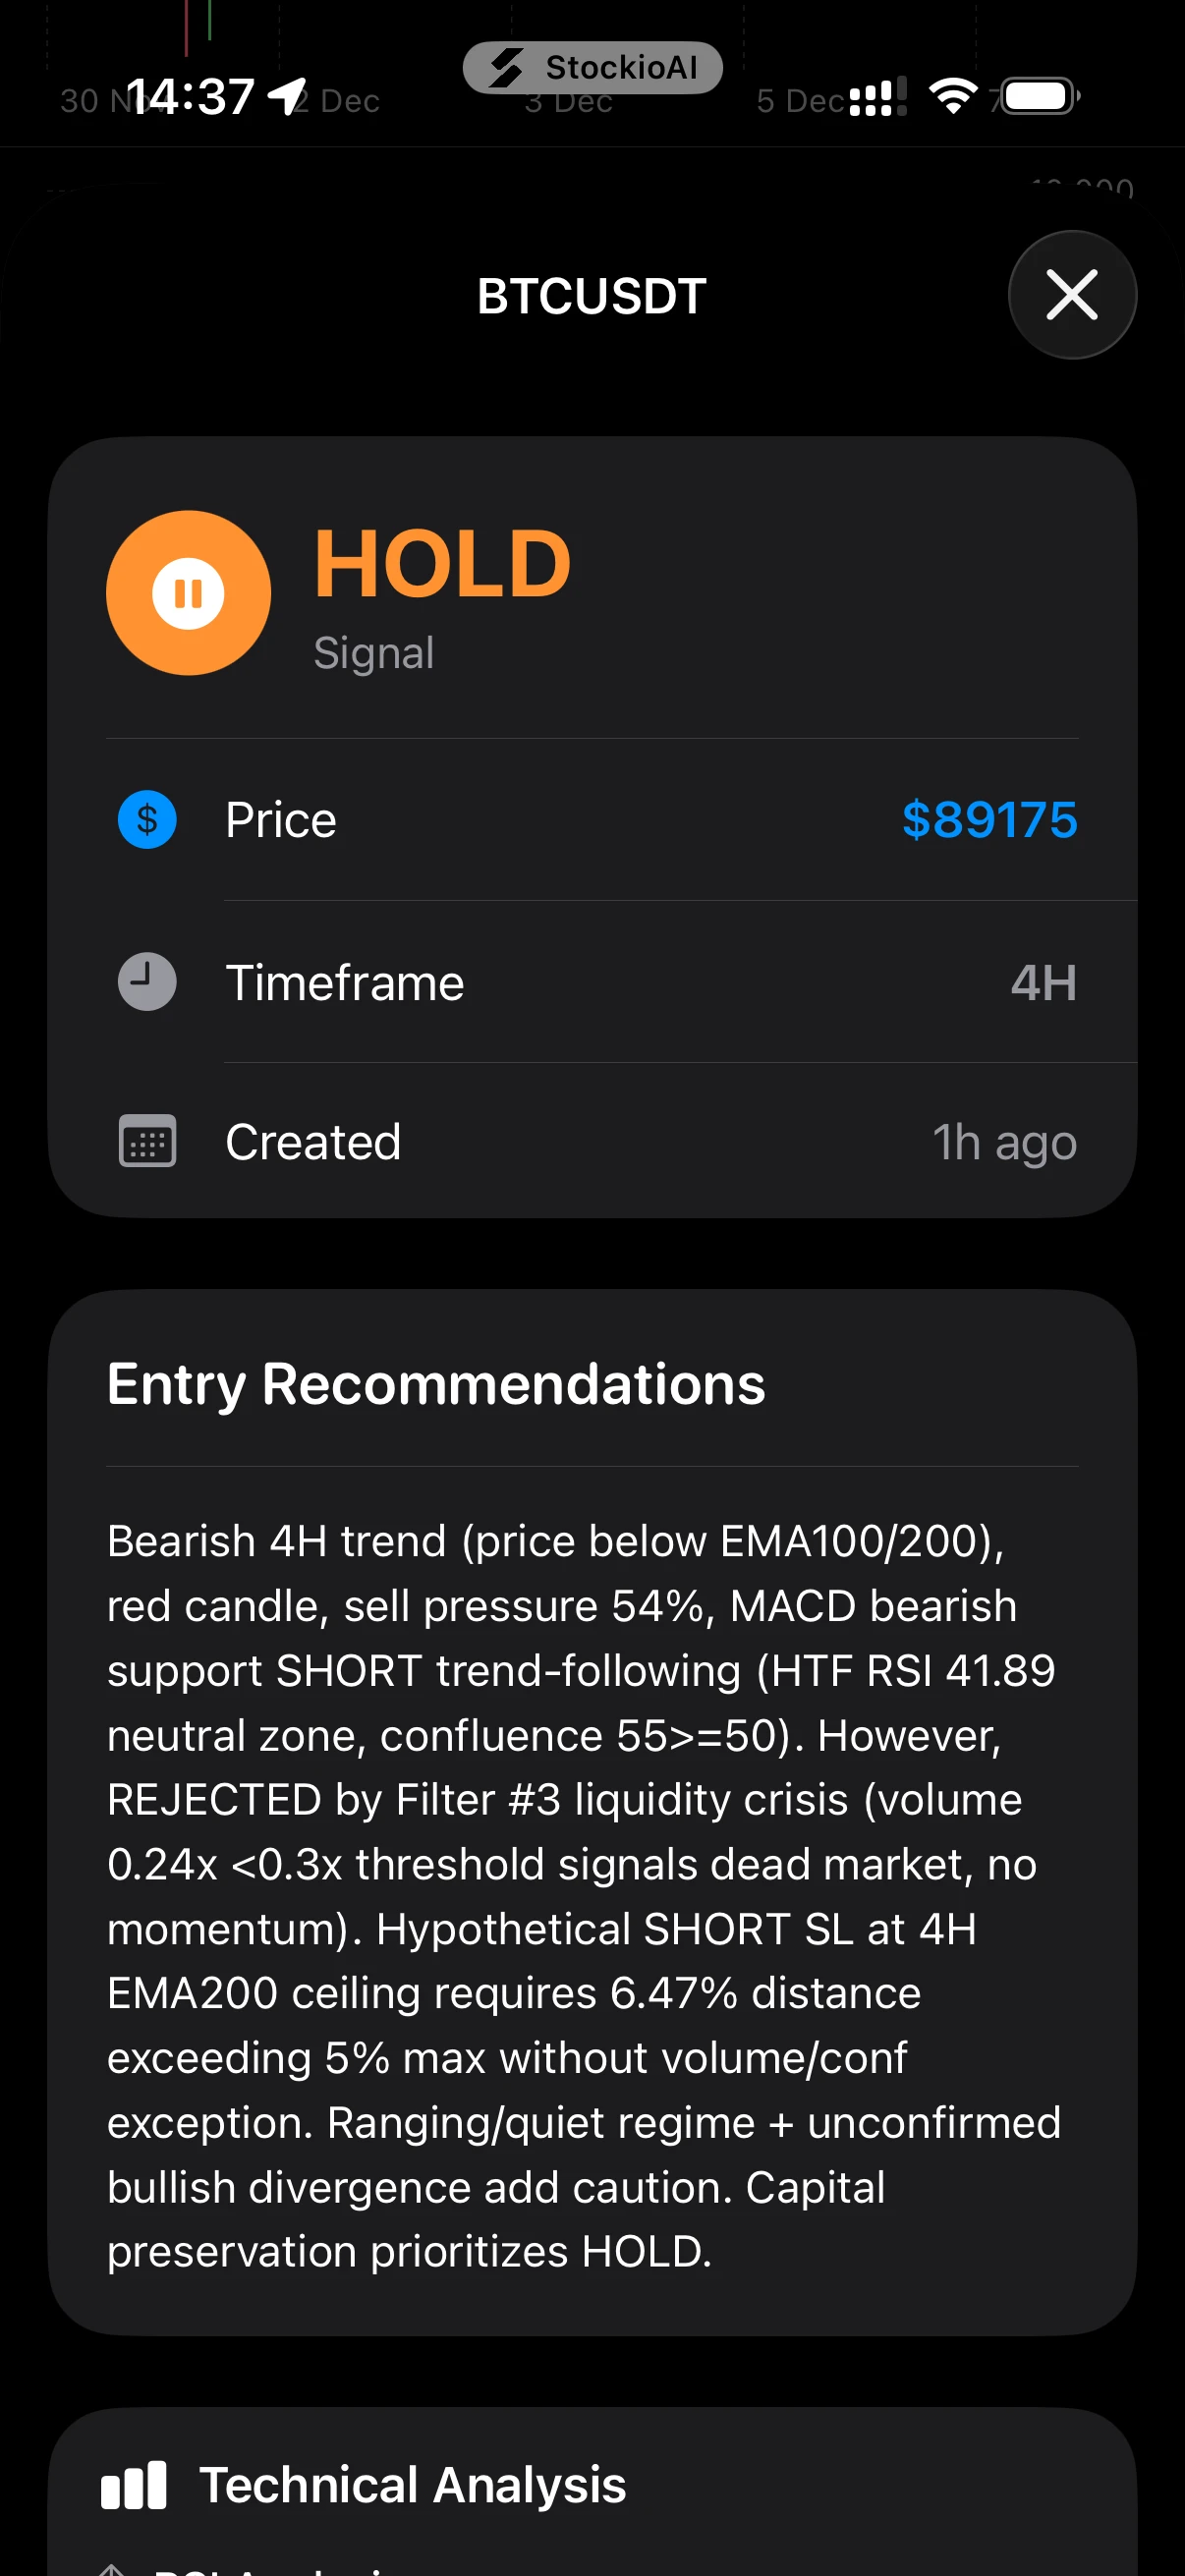Image resolution: width=1185 pixels, height=2576 pixels.
Task: Tap the Entry Recommendations heading
Action: [x=436, y=1384]
